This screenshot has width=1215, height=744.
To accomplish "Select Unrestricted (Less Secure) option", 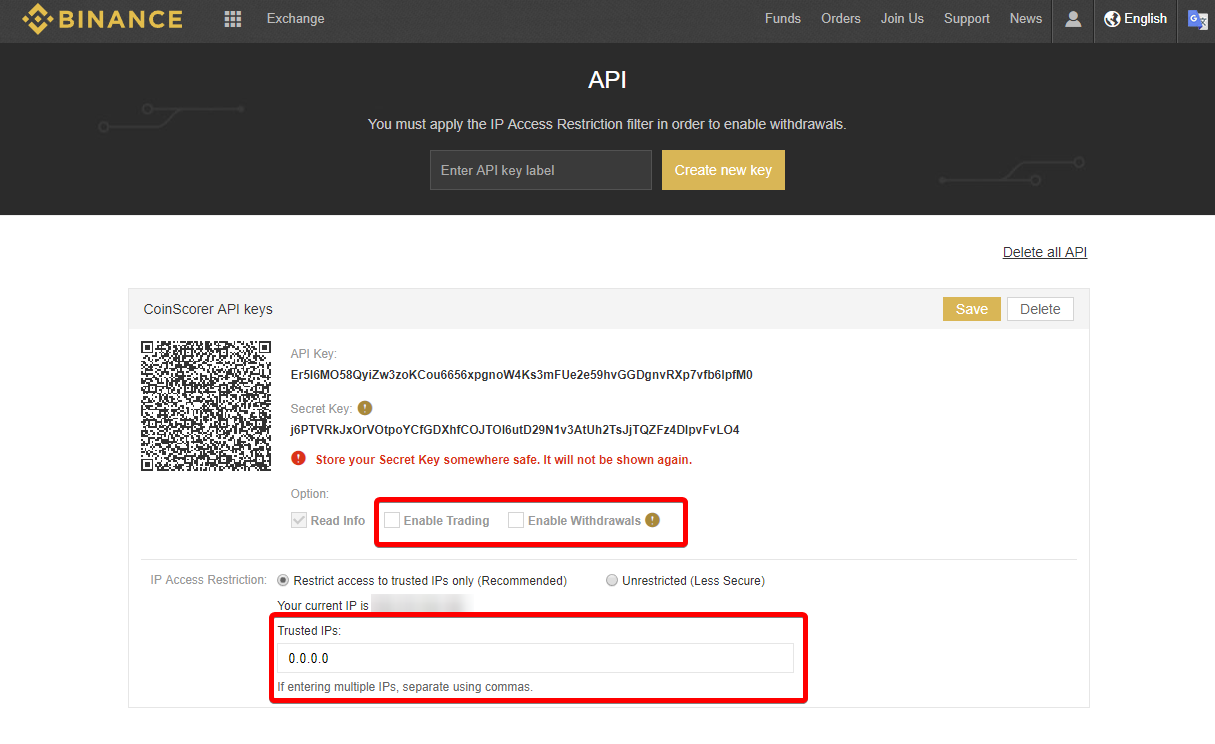I will pos(612,580).
